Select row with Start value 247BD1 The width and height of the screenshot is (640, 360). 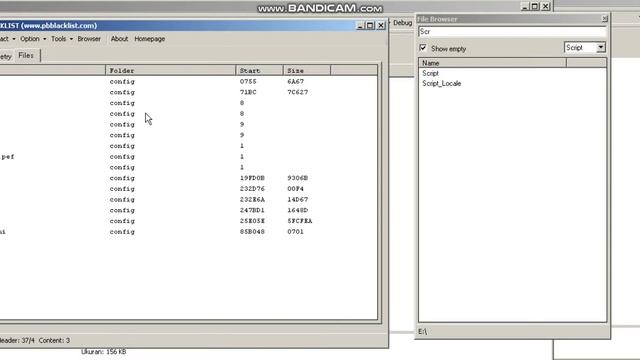point(252,210)
